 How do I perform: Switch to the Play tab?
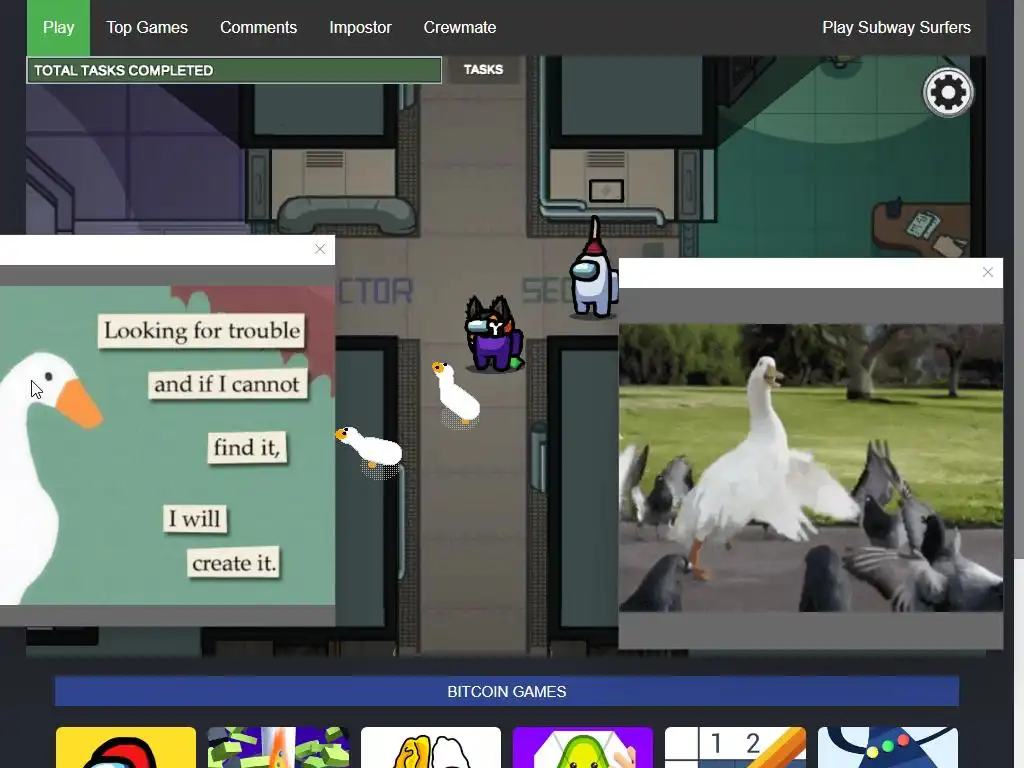point(58,27)
